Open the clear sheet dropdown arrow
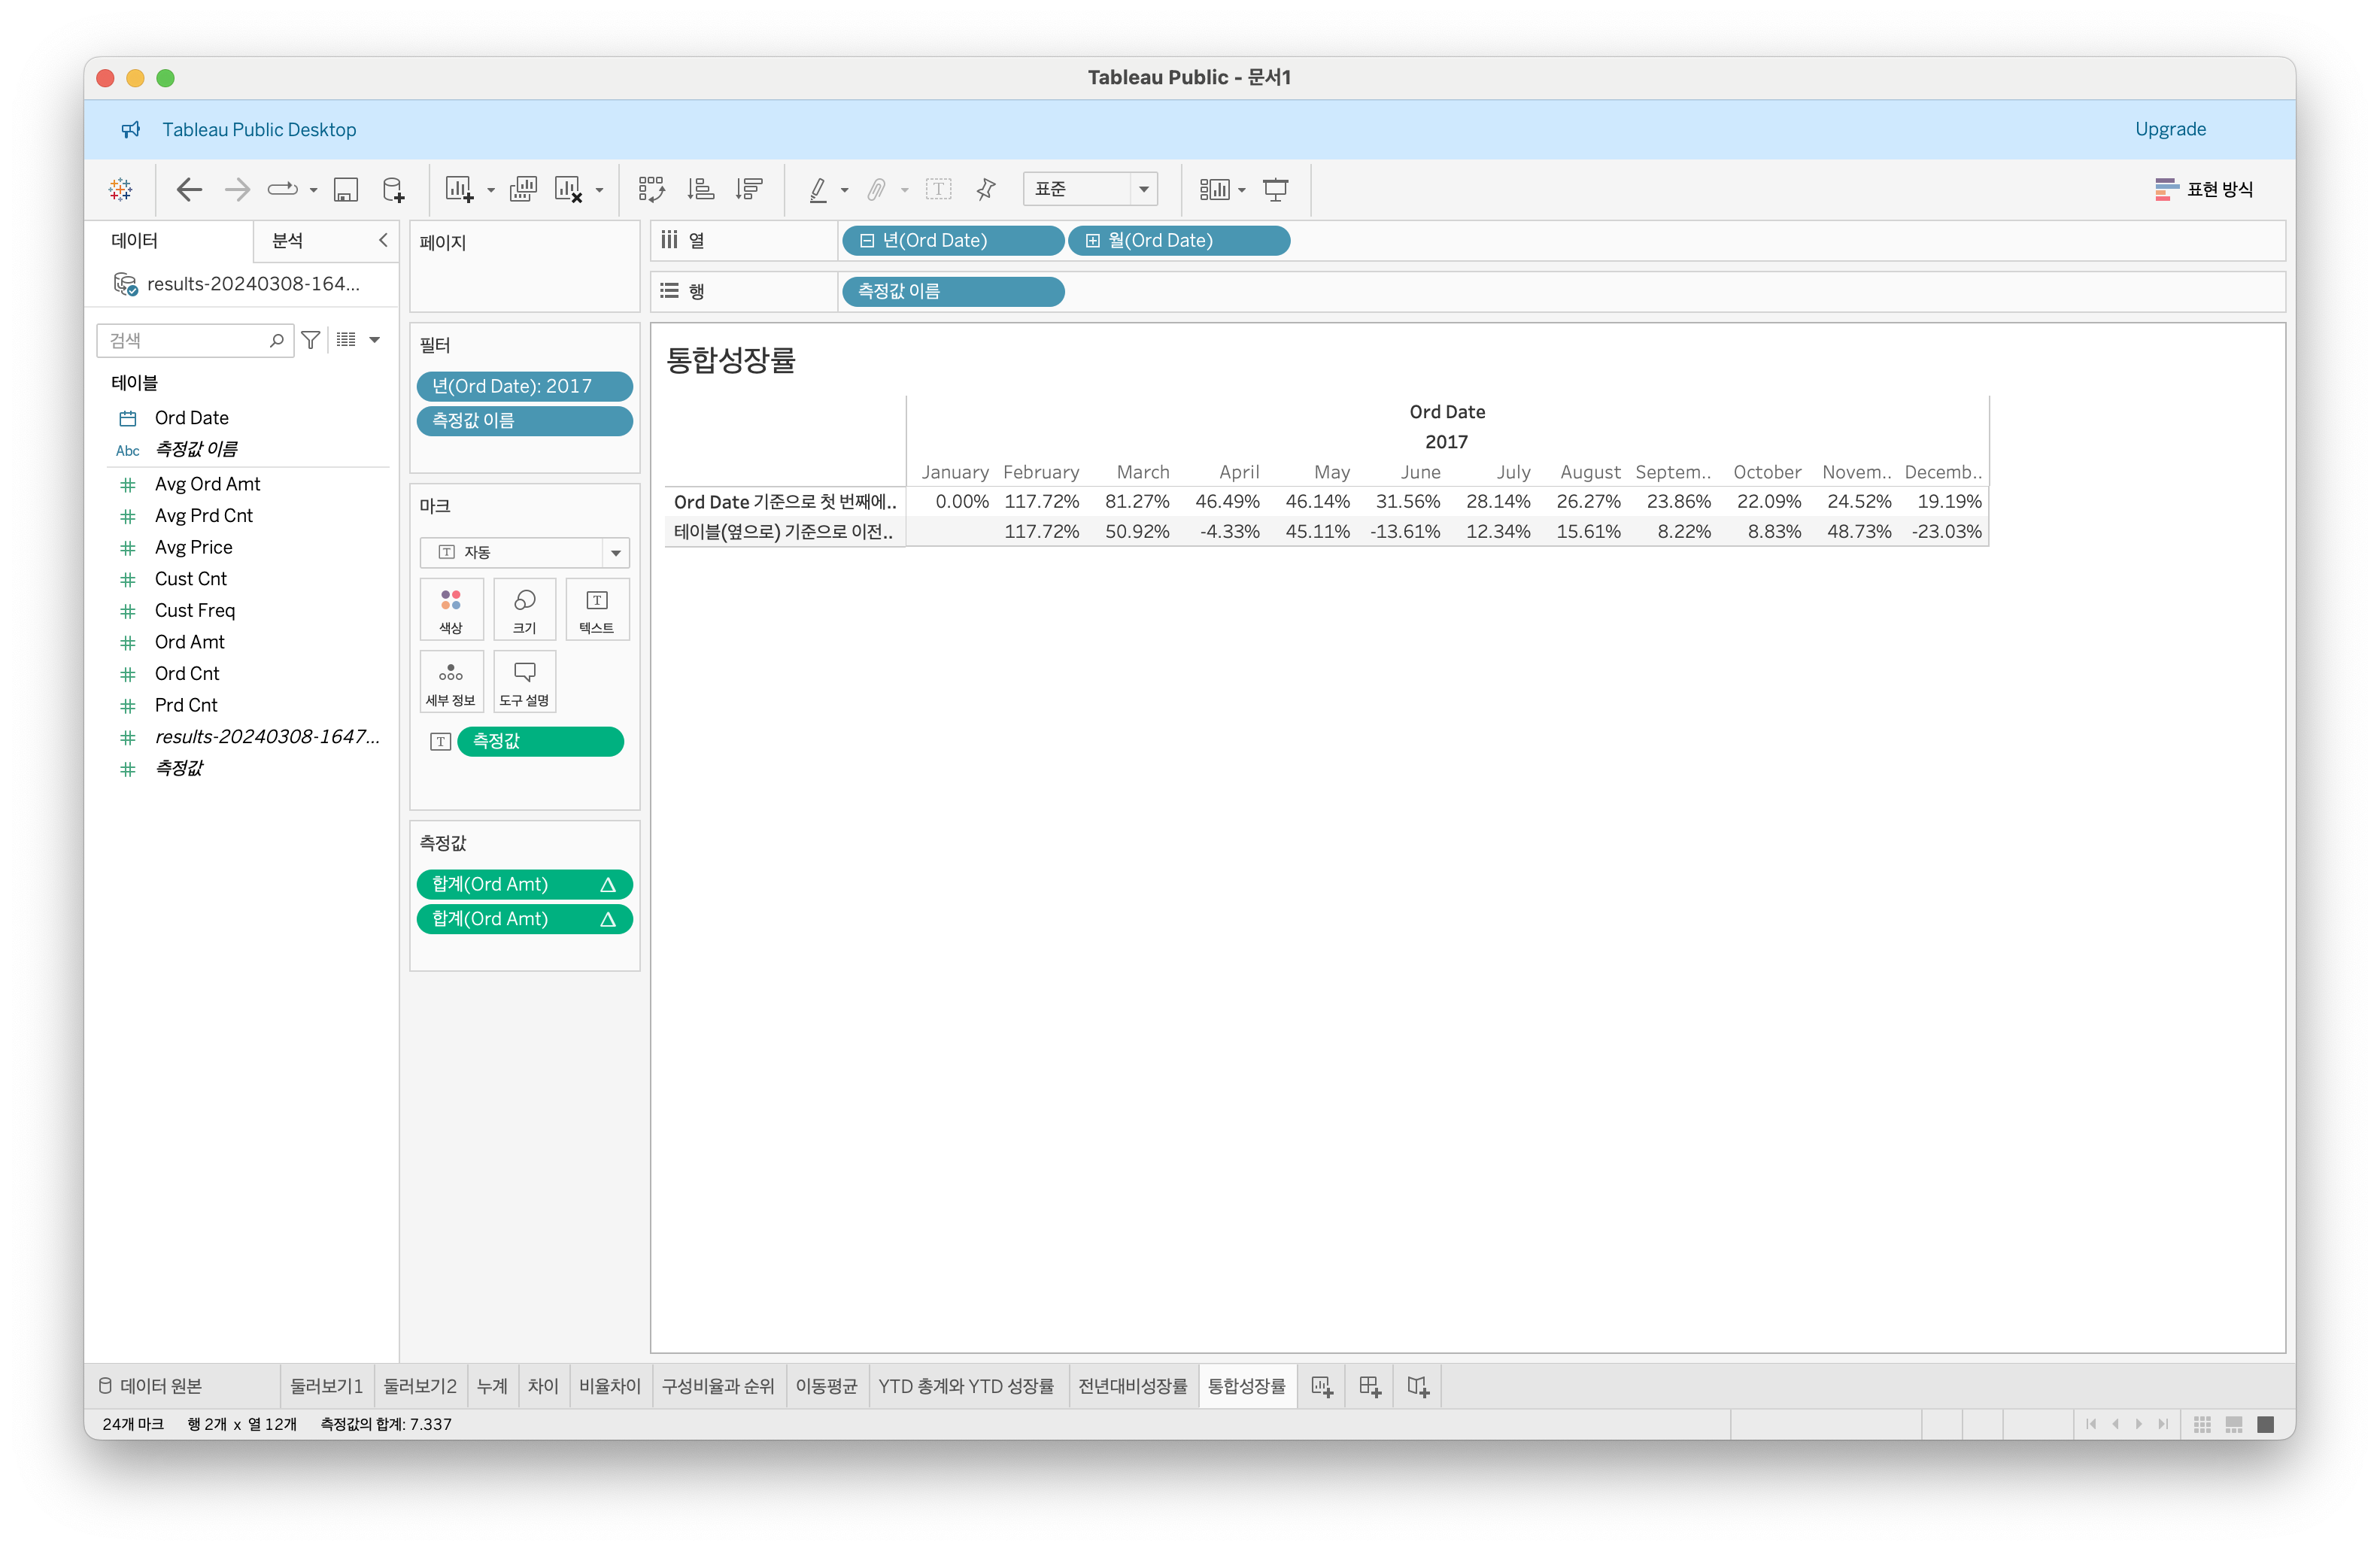This screenshot has width=2380, height=1551. click(600, 190)
